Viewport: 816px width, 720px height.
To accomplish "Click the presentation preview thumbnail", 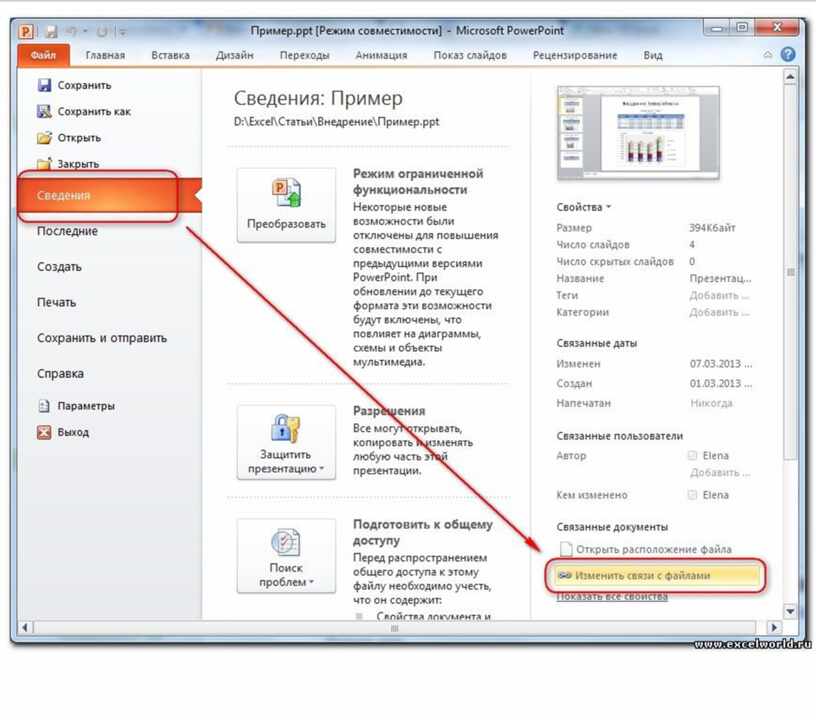I will click(x=638, y=133).
